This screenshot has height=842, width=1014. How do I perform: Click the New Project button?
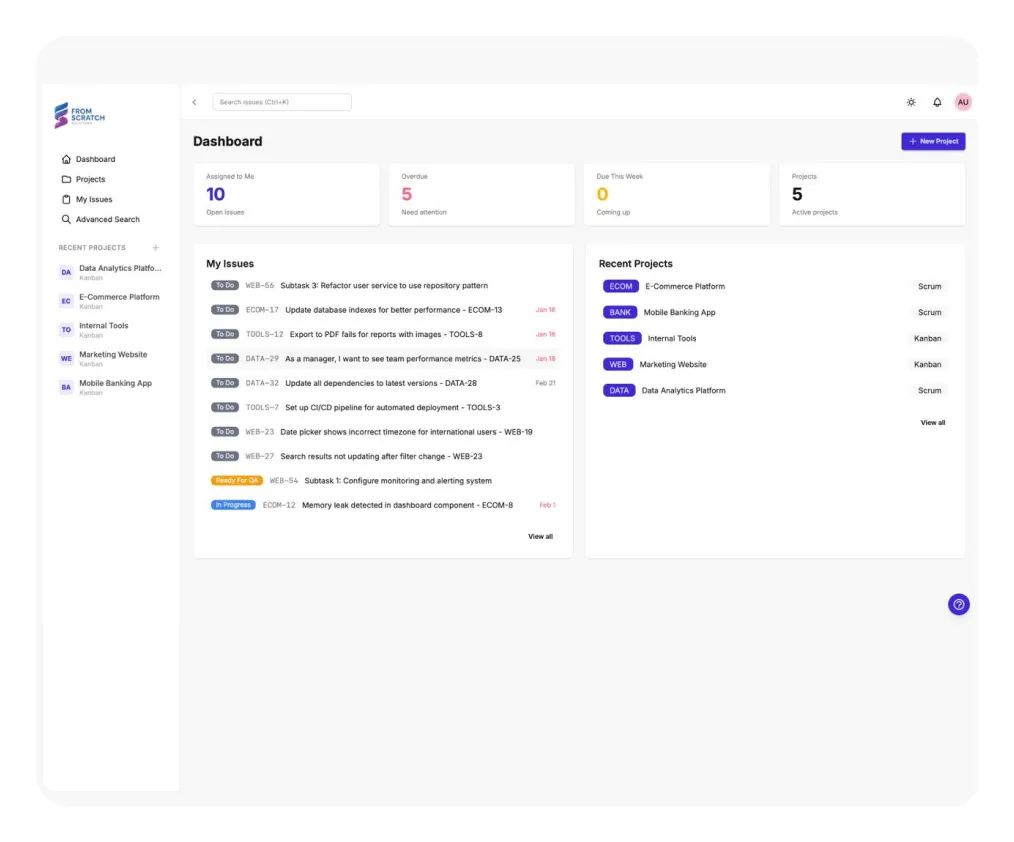[933, 142]
